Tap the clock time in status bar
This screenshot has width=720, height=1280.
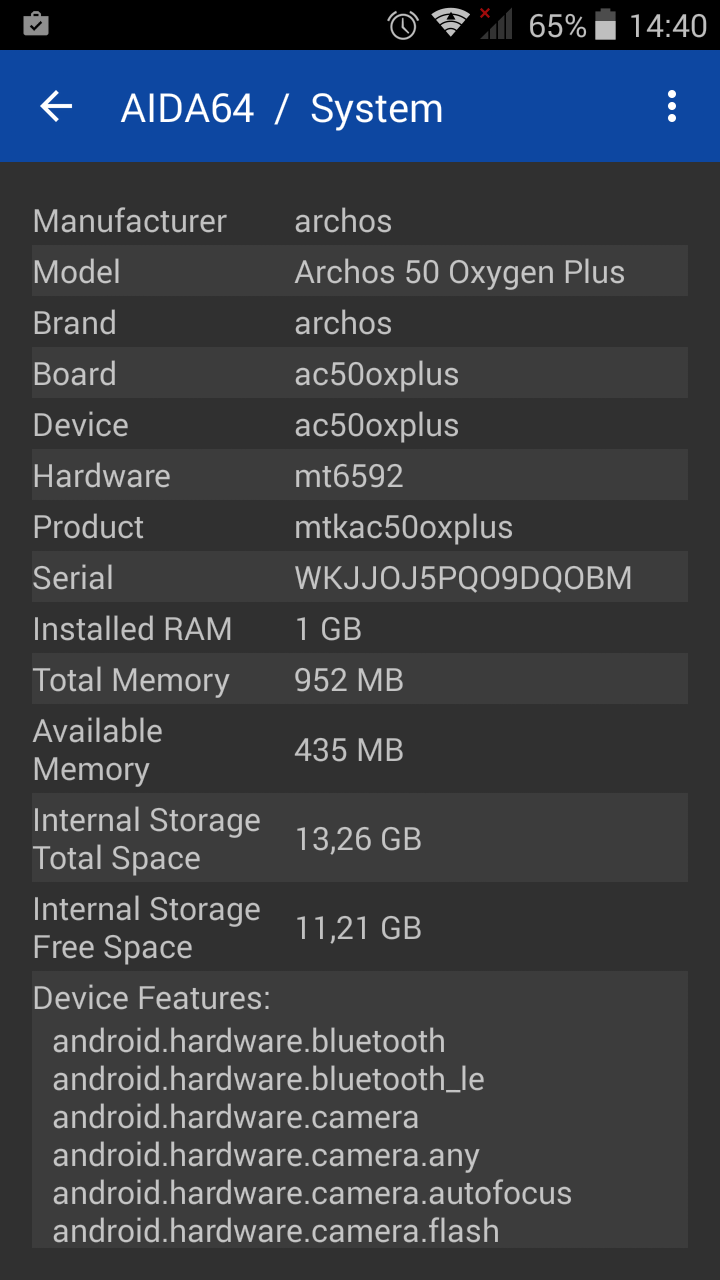667,25
